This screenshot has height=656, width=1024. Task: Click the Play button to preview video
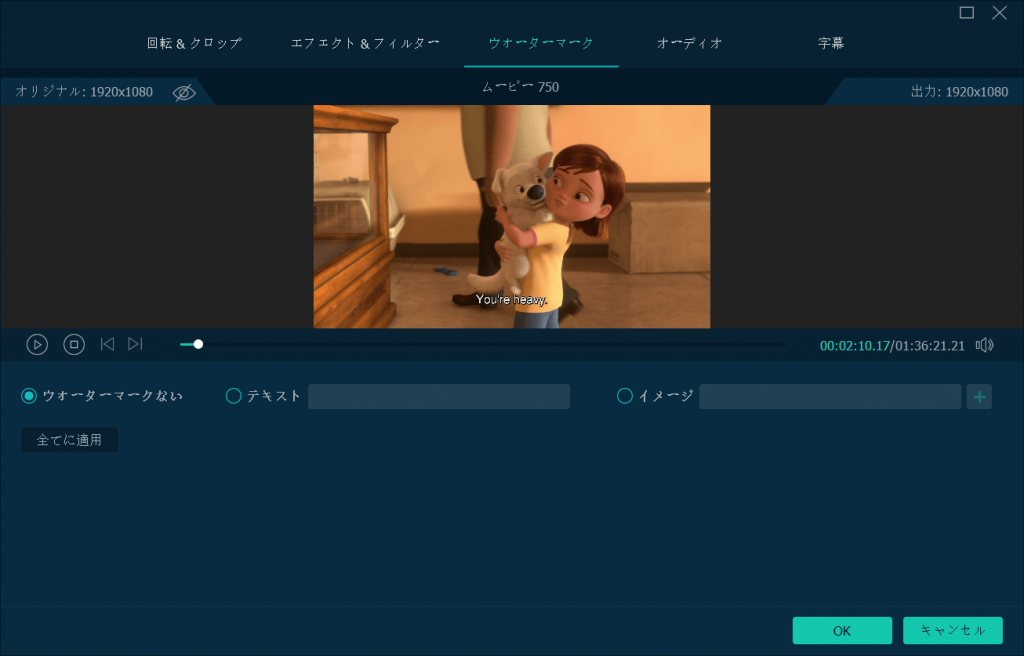tap(37, 344)
